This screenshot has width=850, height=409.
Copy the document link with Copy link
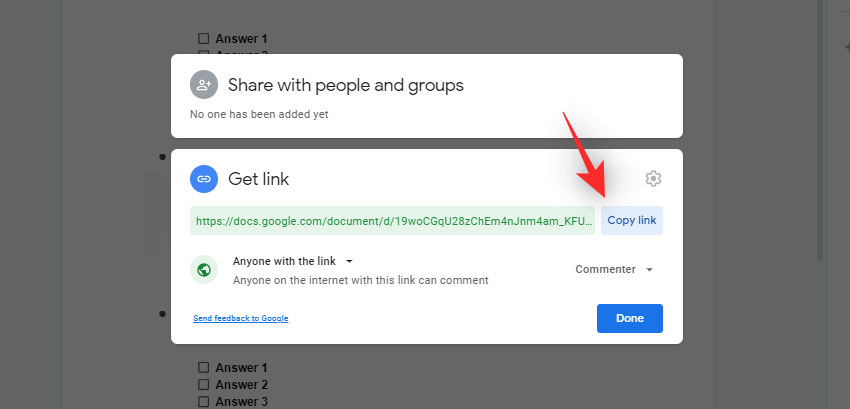[632, 220]
